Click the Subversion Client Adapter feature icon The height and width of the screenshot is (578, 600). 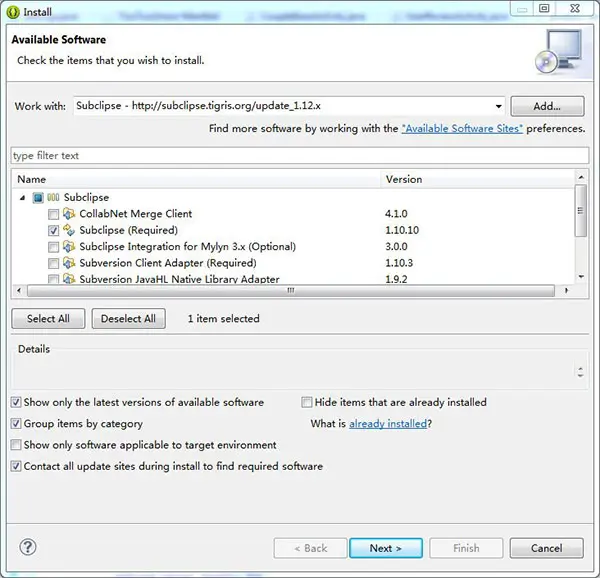69,263
